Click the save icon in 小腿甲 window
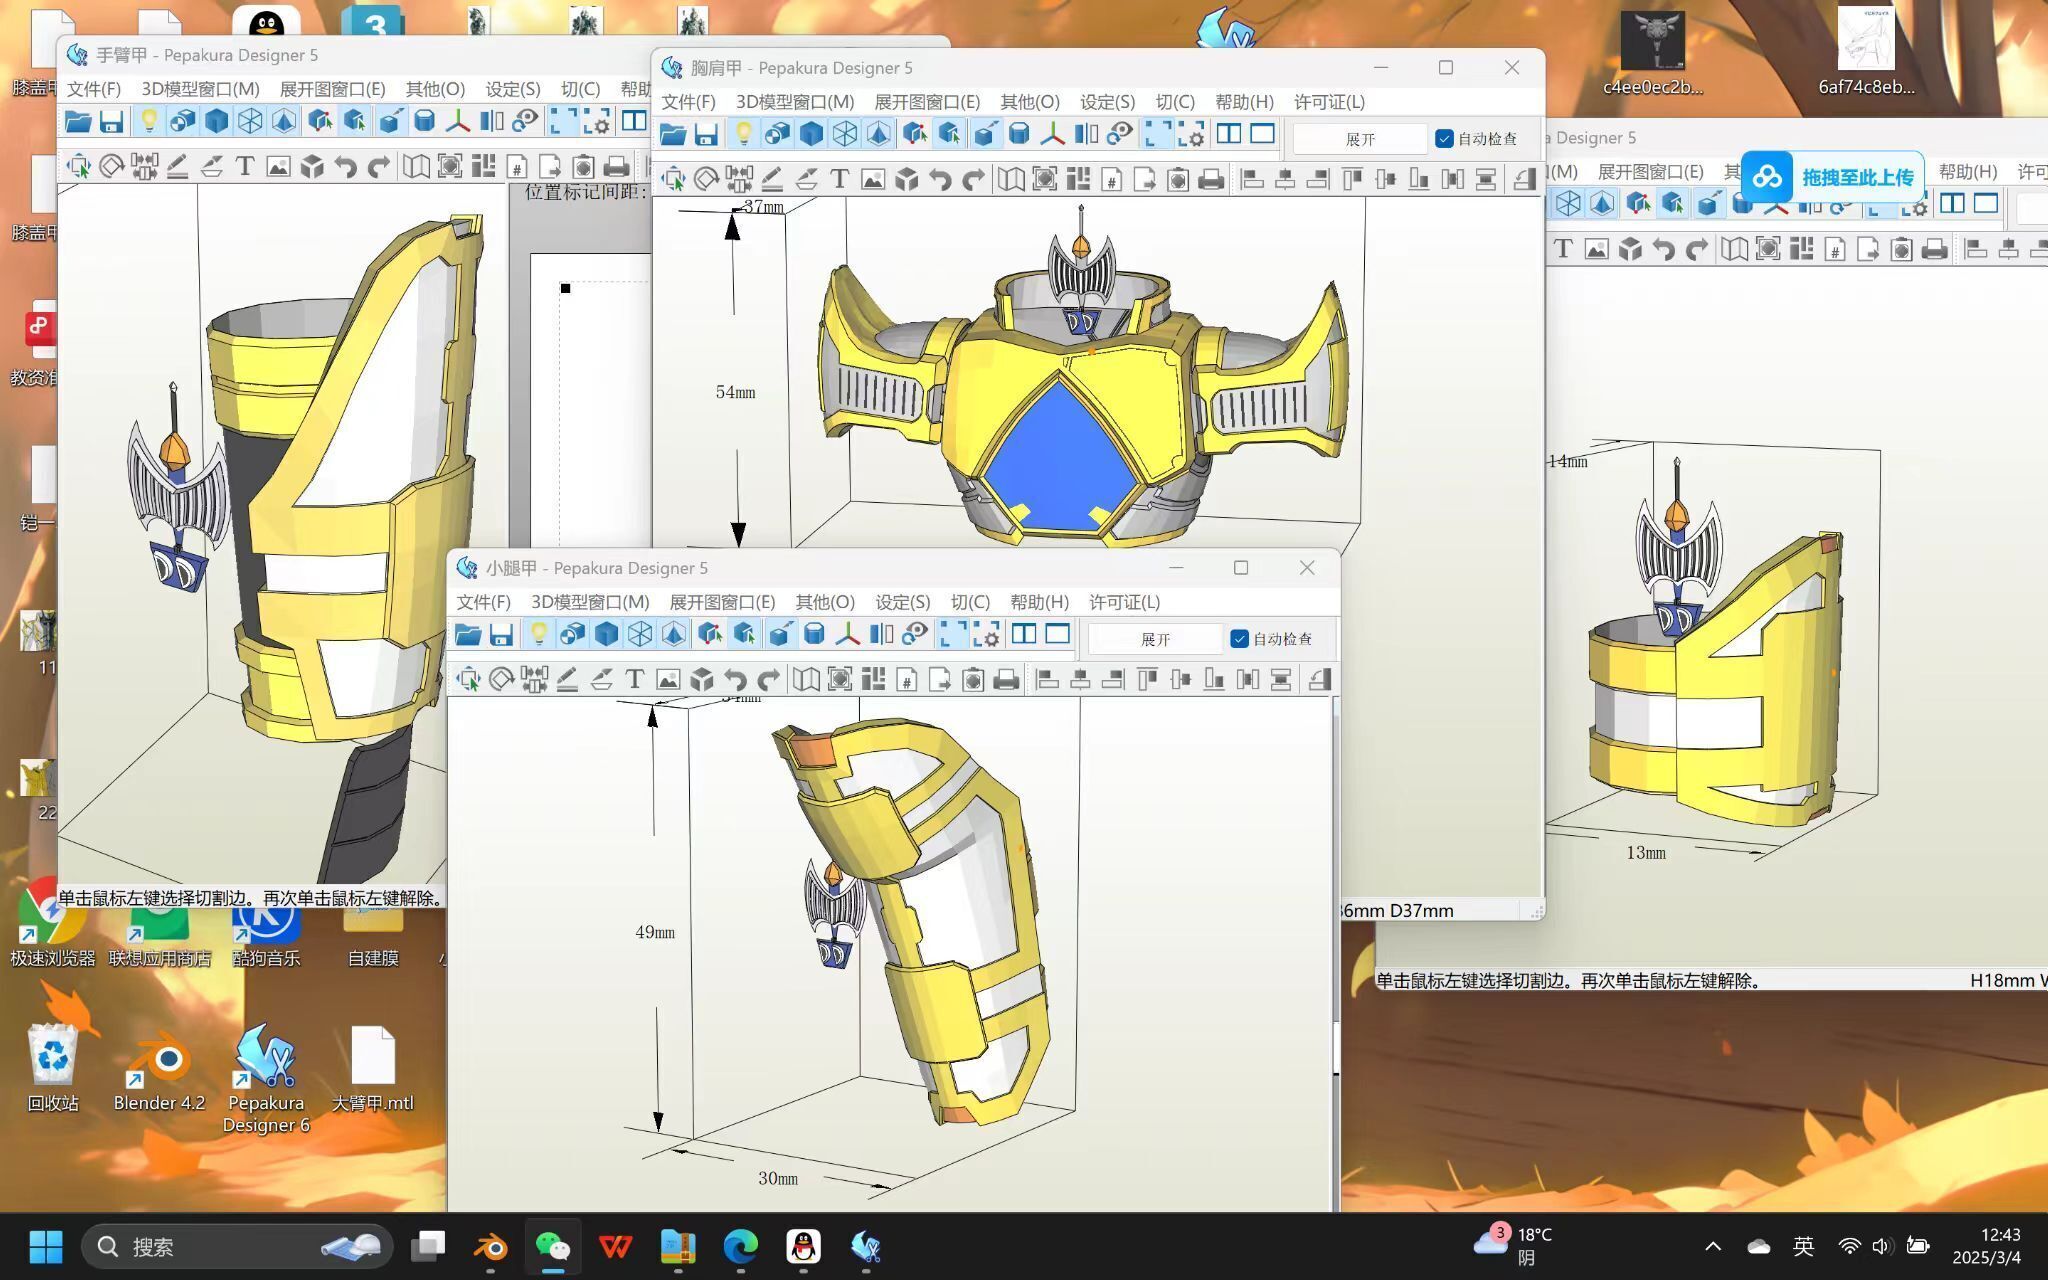The height and width of the screenshot is (1280, 2048). point(501,634)
